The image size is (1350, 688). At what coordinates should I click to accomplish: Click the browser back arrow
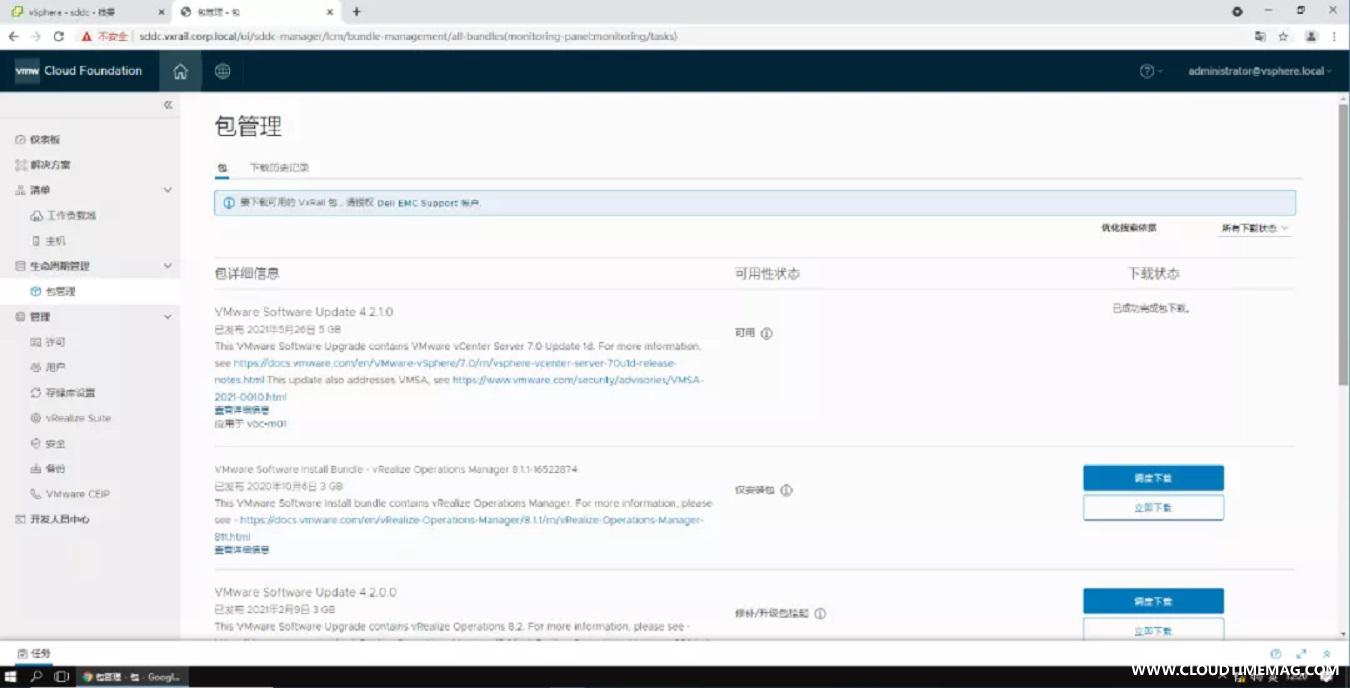click(x=13, y=36)
